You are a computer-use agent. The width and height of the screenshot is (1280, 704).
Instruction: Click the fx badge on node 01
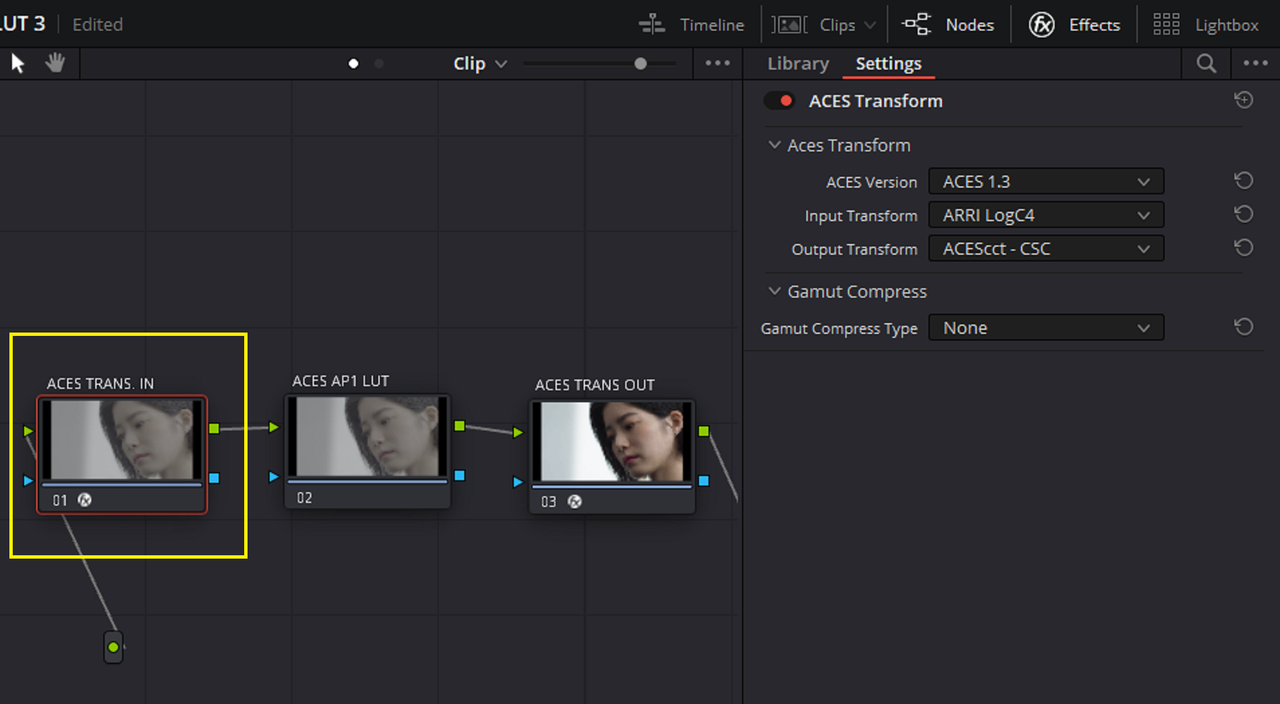(84, 499)
